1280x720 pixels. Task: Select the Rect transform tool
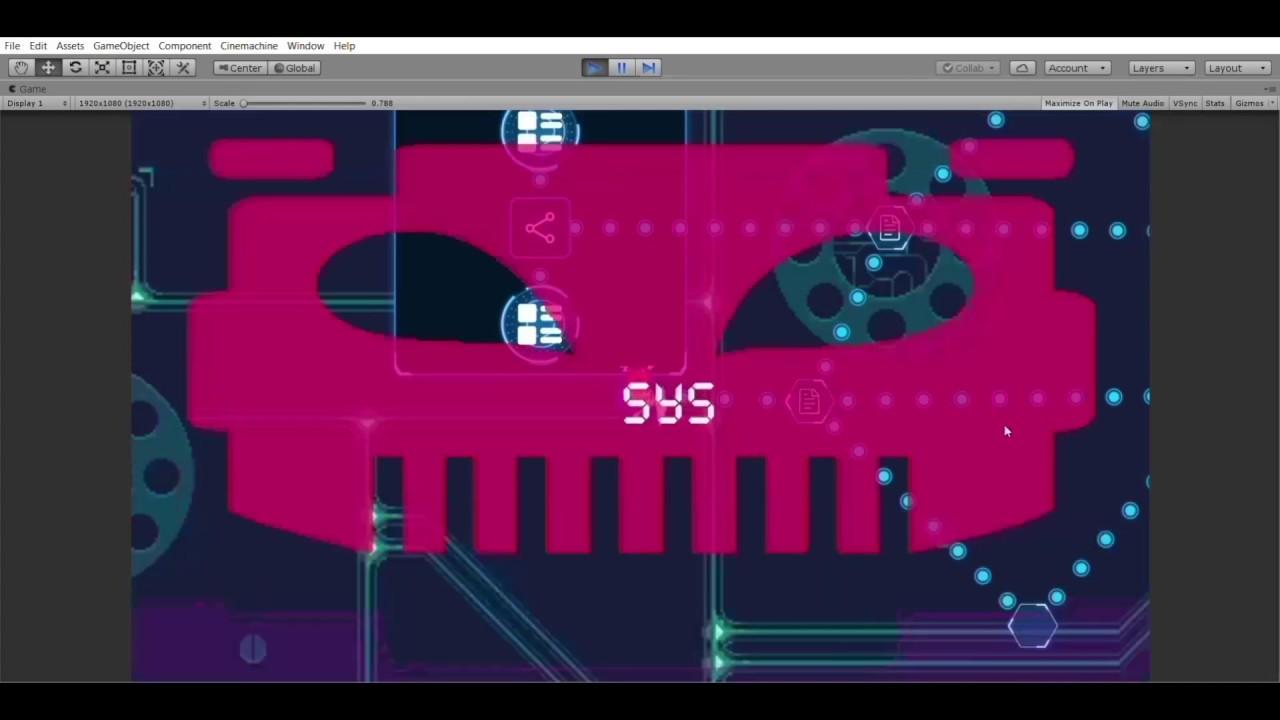coord(129,68)
